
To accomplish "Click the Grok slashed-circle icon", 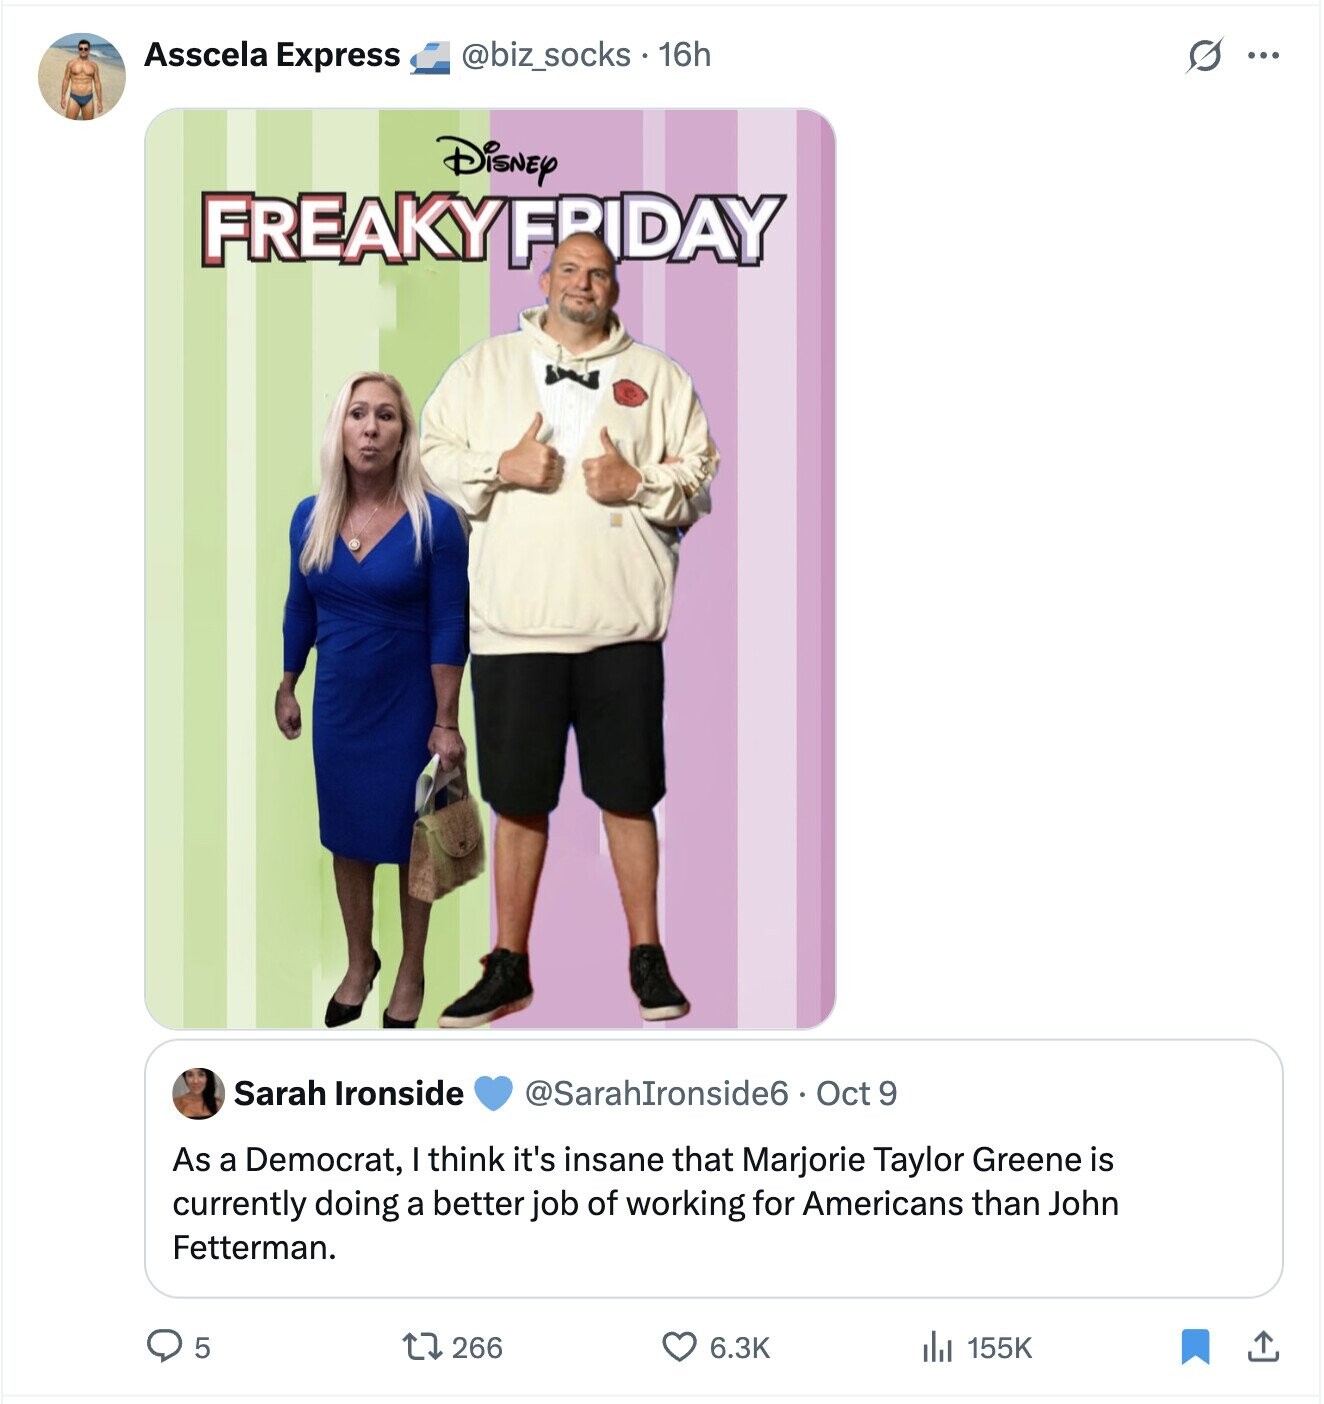I will pos(1203,56).
